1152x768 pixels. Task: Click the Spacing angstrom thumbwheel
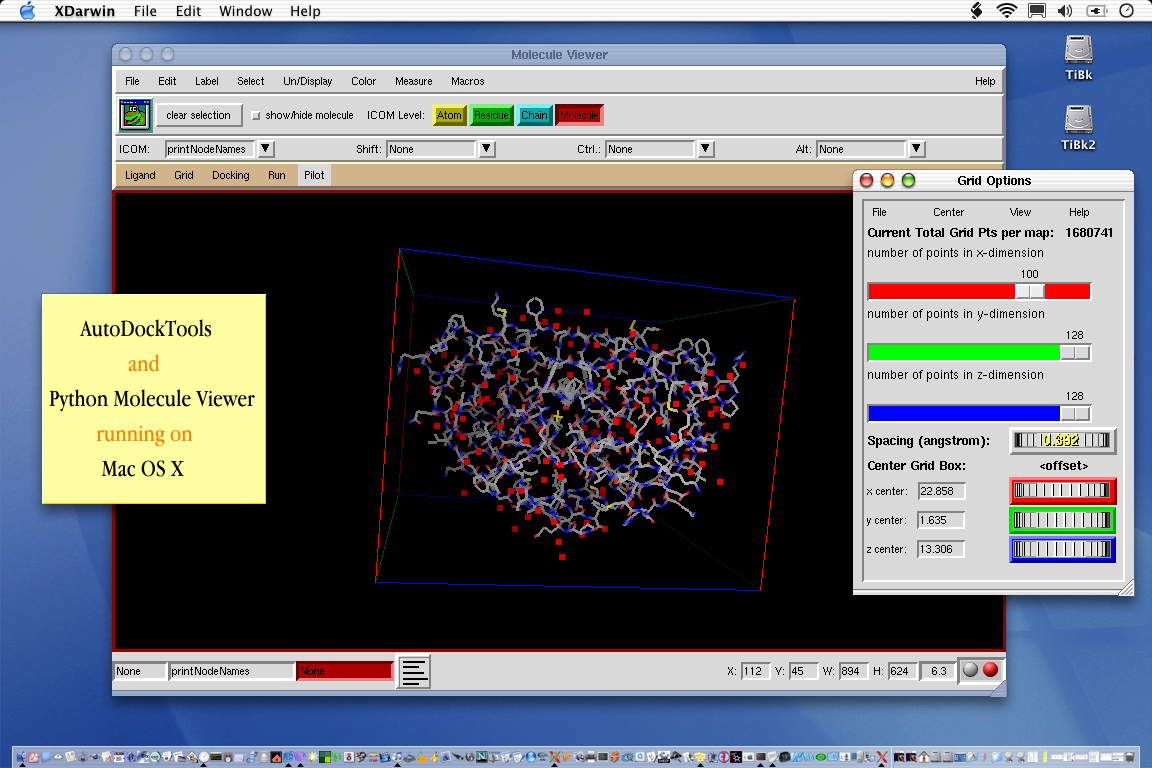[x=1062, y=441]
